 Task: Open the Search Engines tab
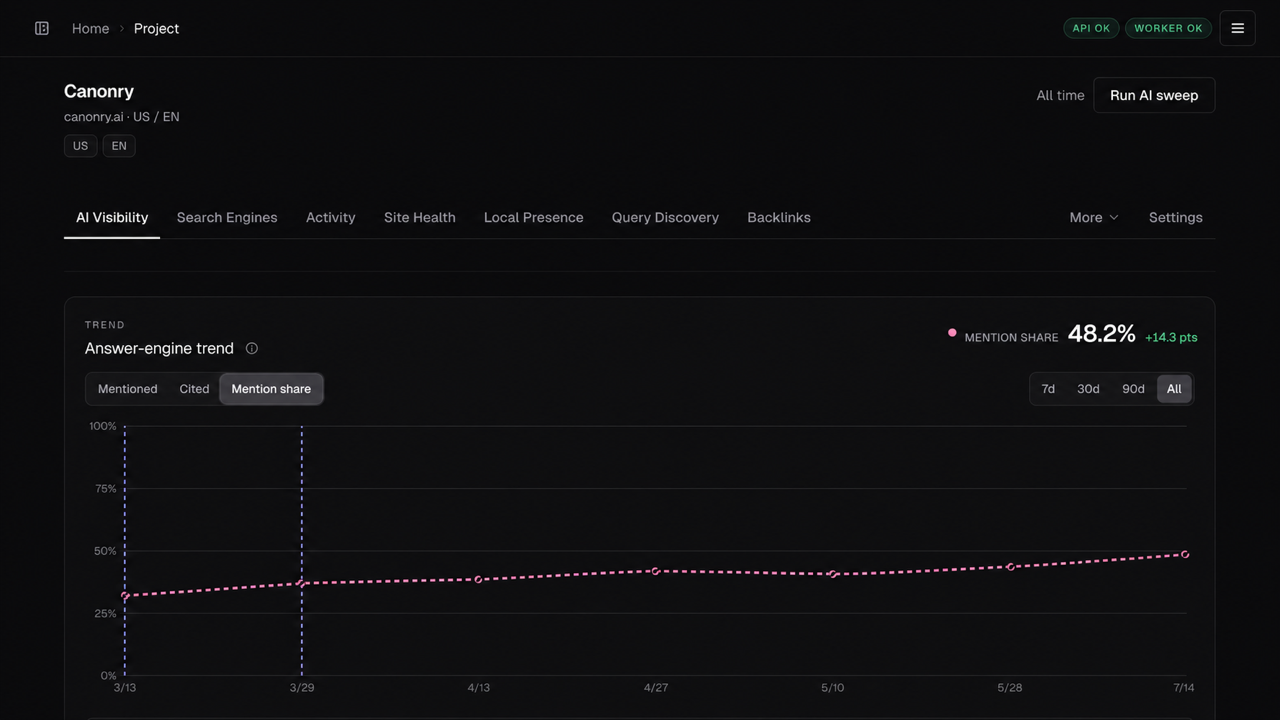point(227,217)
